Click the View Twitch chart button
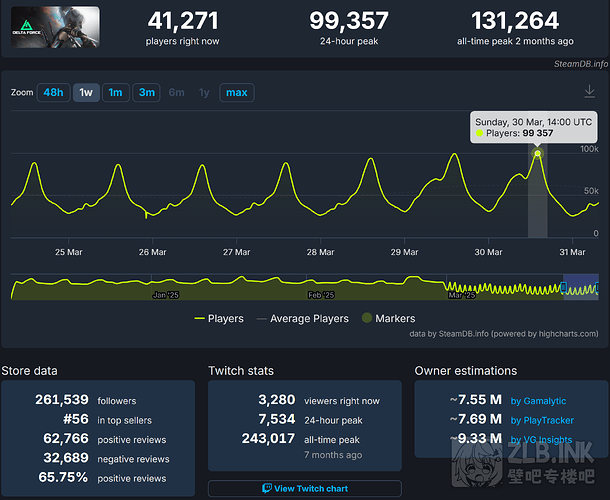Screen dimensions: 610x500 (305, 488)
